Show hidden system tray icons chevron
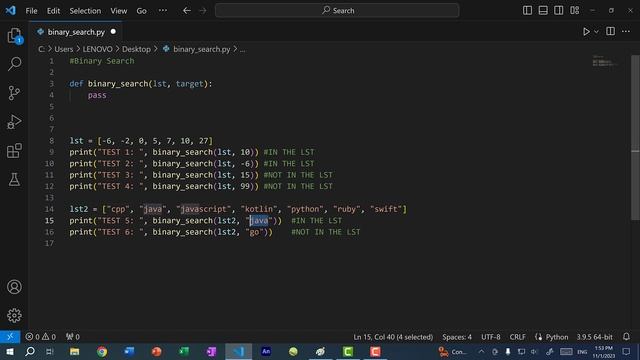The height and width of the screenshot is (360, 640). pos(481,351)
